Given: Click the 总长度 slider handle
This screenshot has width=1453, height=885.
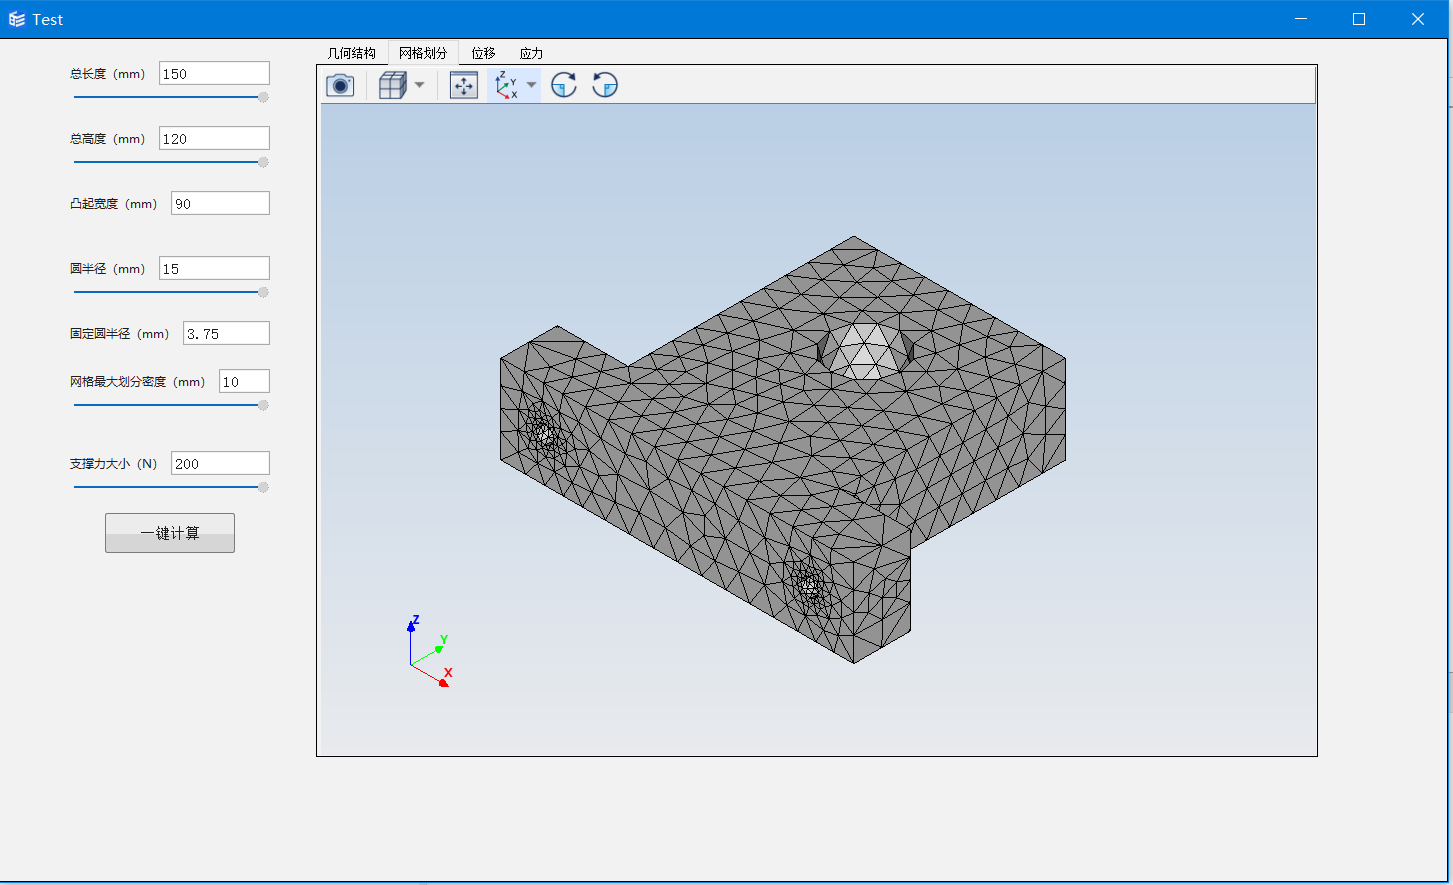Looking at the screenshot, I should pyautogui.click(x=263, y=97).
